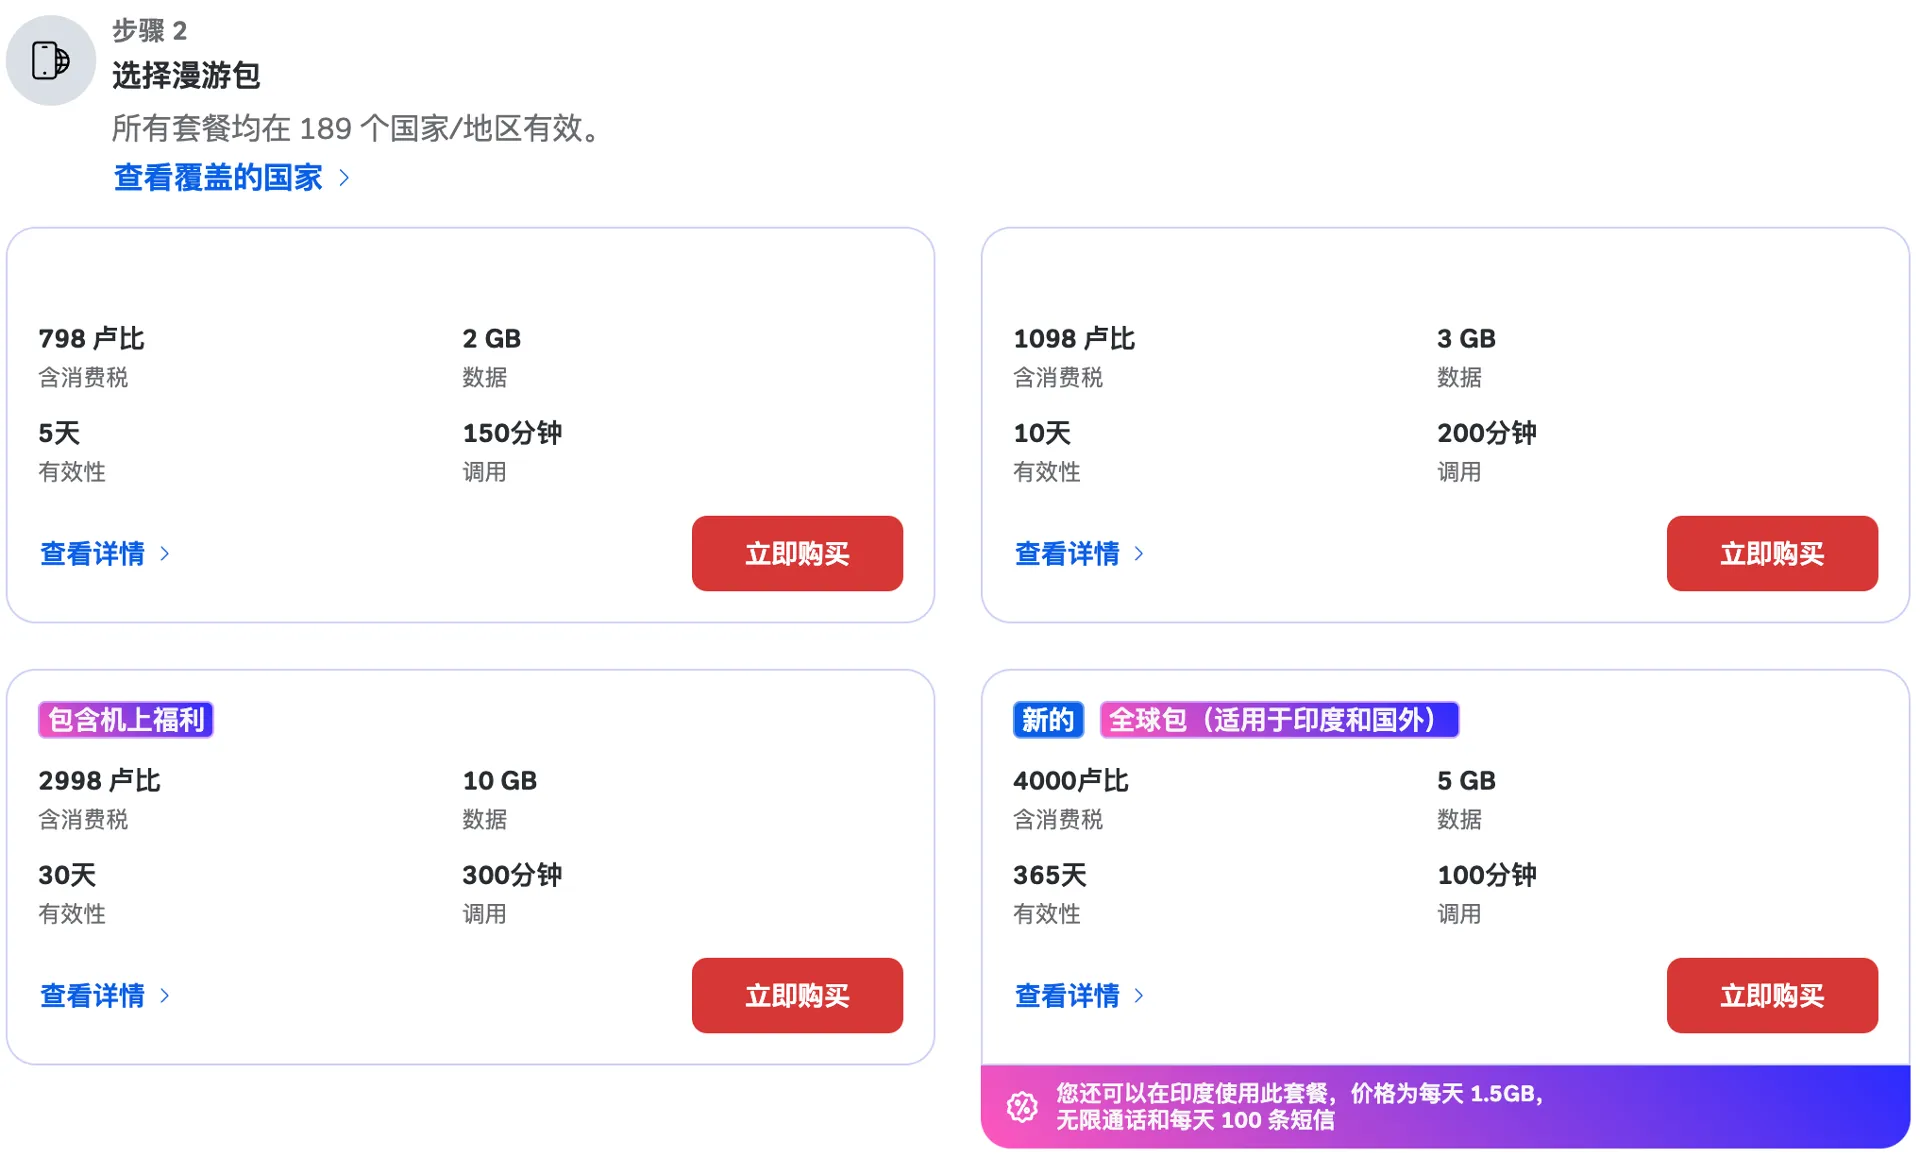Viewport: 1920px width, 1158px height.
Task: Buy the 1098 卢比 10-day plan
Action: pos(1772,553)
